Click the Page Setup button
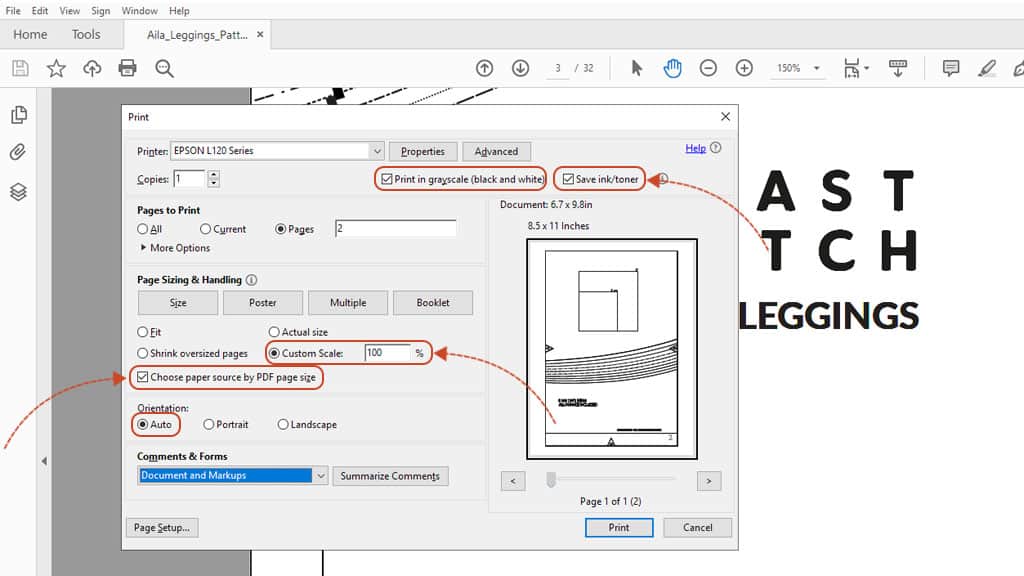 click(x=161, y=528)
